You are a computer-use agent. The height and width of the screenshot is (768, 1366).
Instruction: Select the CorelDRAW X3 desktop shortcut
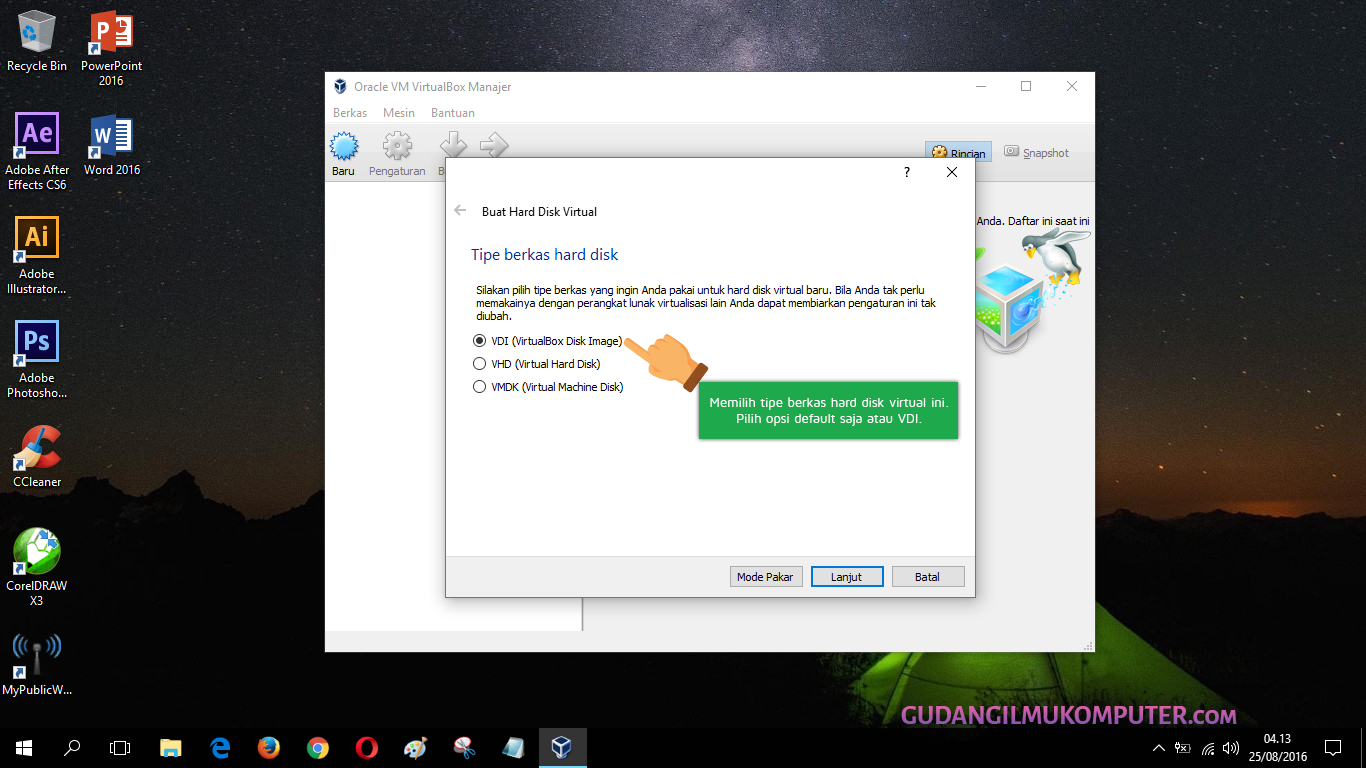(37, 567)
